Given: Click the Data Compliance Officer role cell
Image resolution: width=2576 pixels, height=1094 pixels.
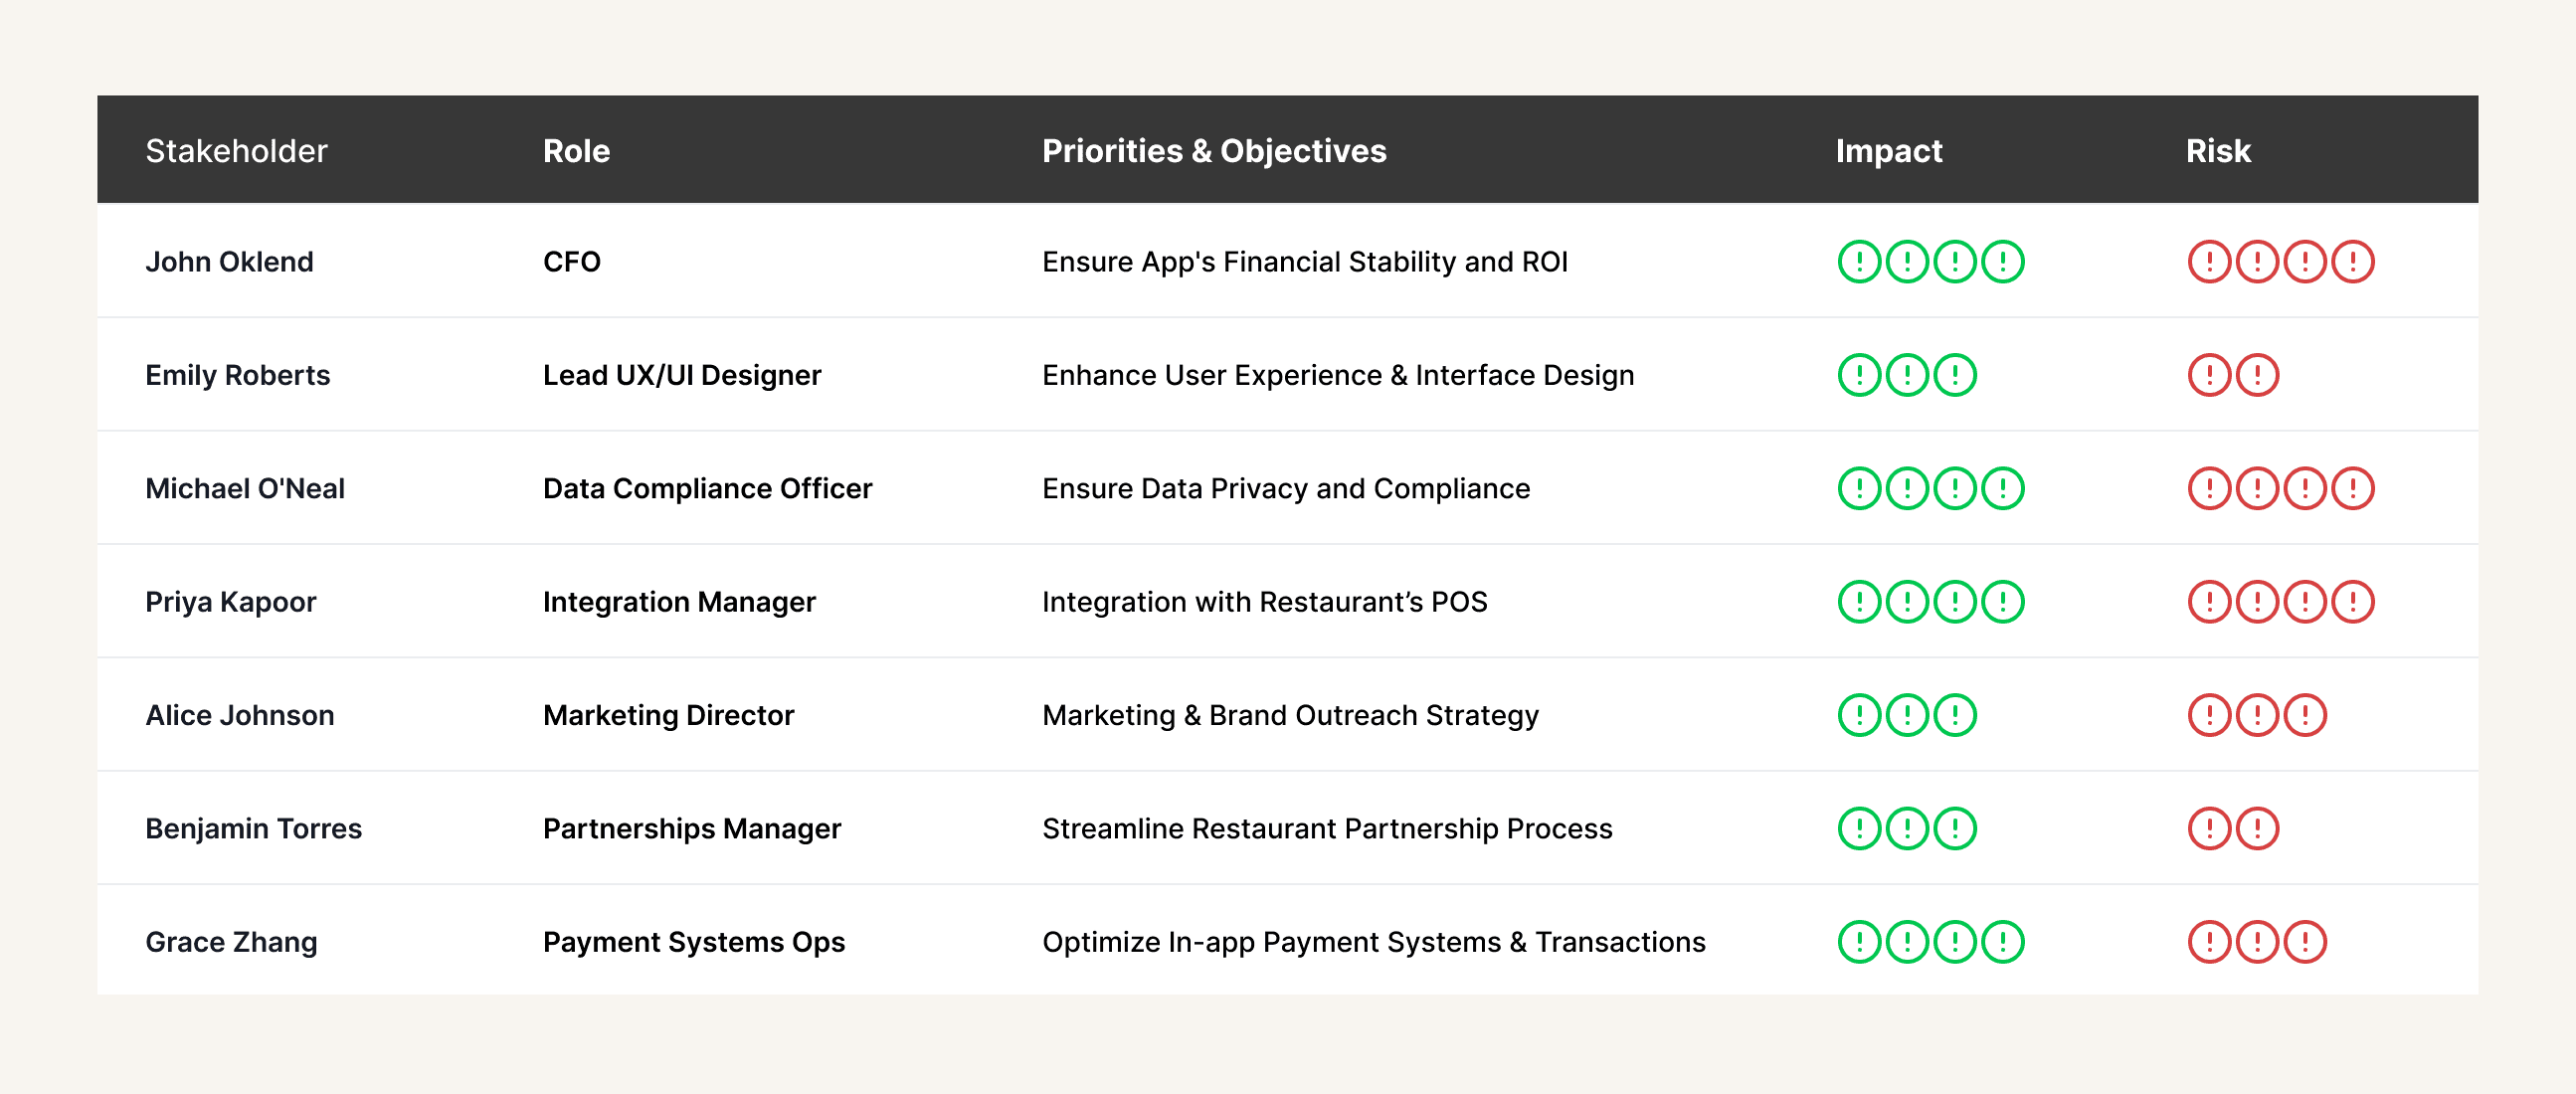Looking at the screenshot, I should point(707,489).
